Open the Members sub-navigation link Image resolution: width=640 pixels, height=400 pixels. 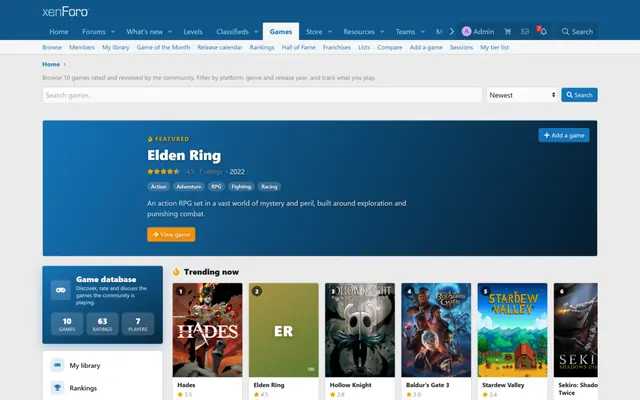coord(82,47)
